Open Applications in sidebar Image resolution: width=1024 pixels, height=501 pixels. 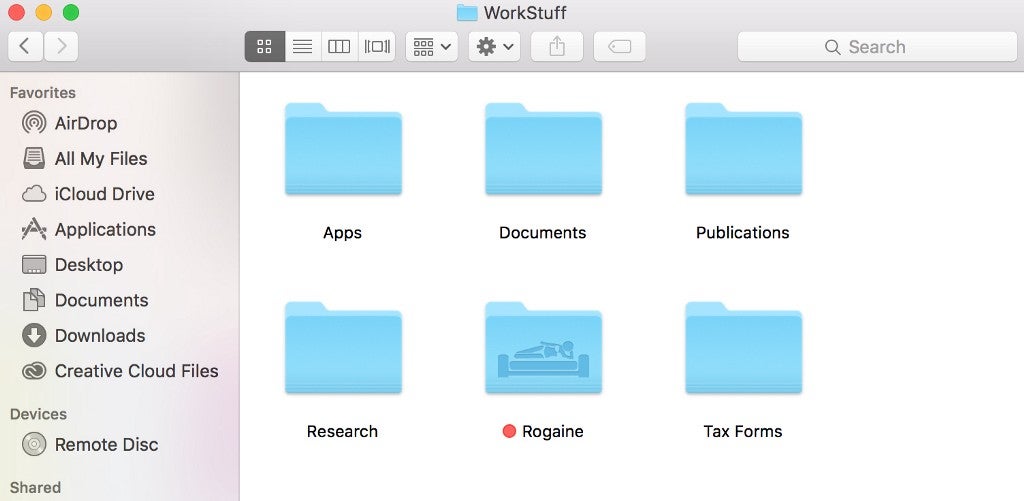(x=120, y=229)
